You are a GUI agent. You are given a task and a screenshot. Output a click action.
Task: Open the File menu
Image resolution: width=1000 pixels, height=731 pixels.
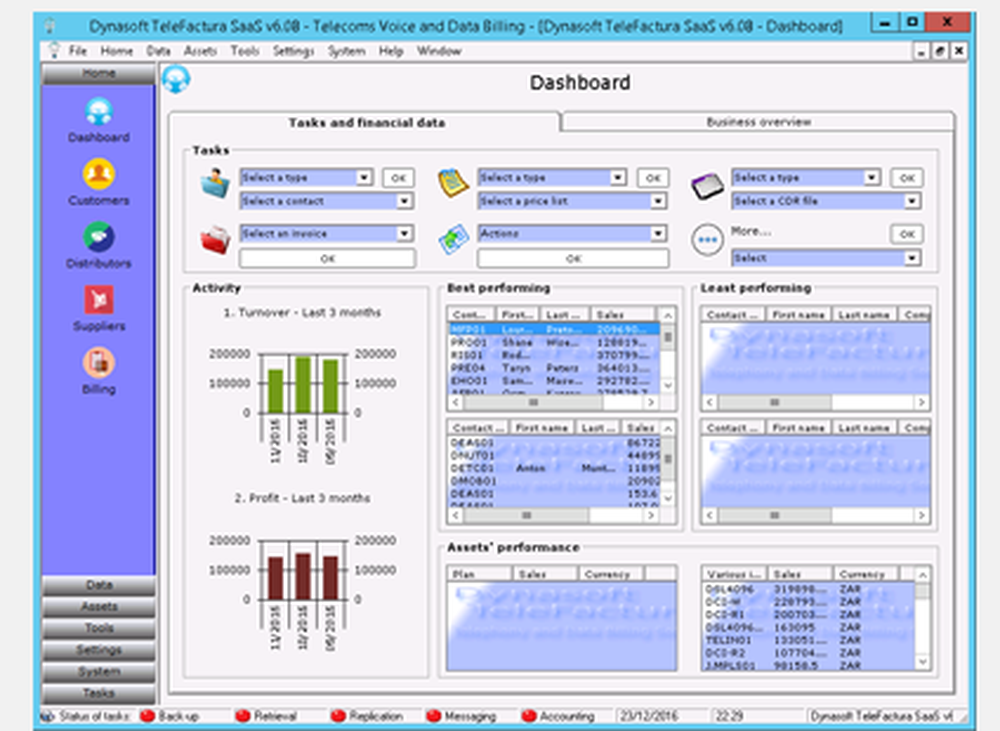(78, 51)
